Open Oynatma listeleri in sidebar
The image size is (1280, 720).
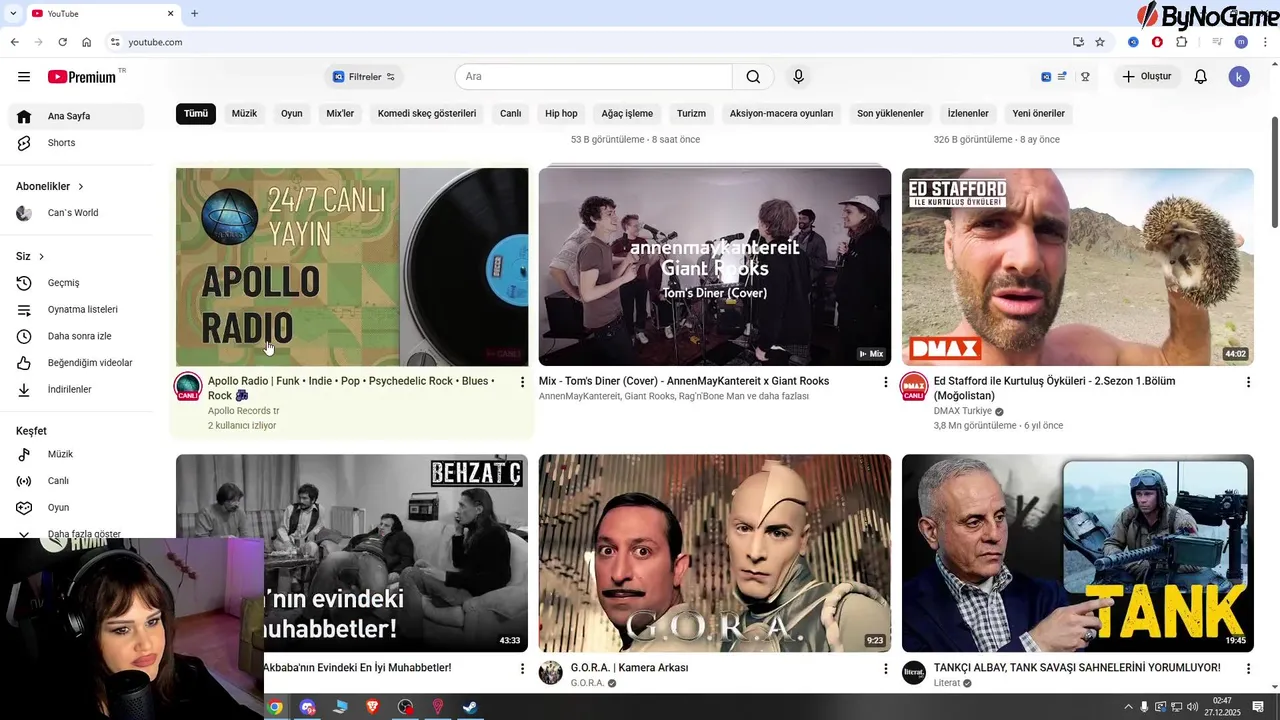[76, 310]
